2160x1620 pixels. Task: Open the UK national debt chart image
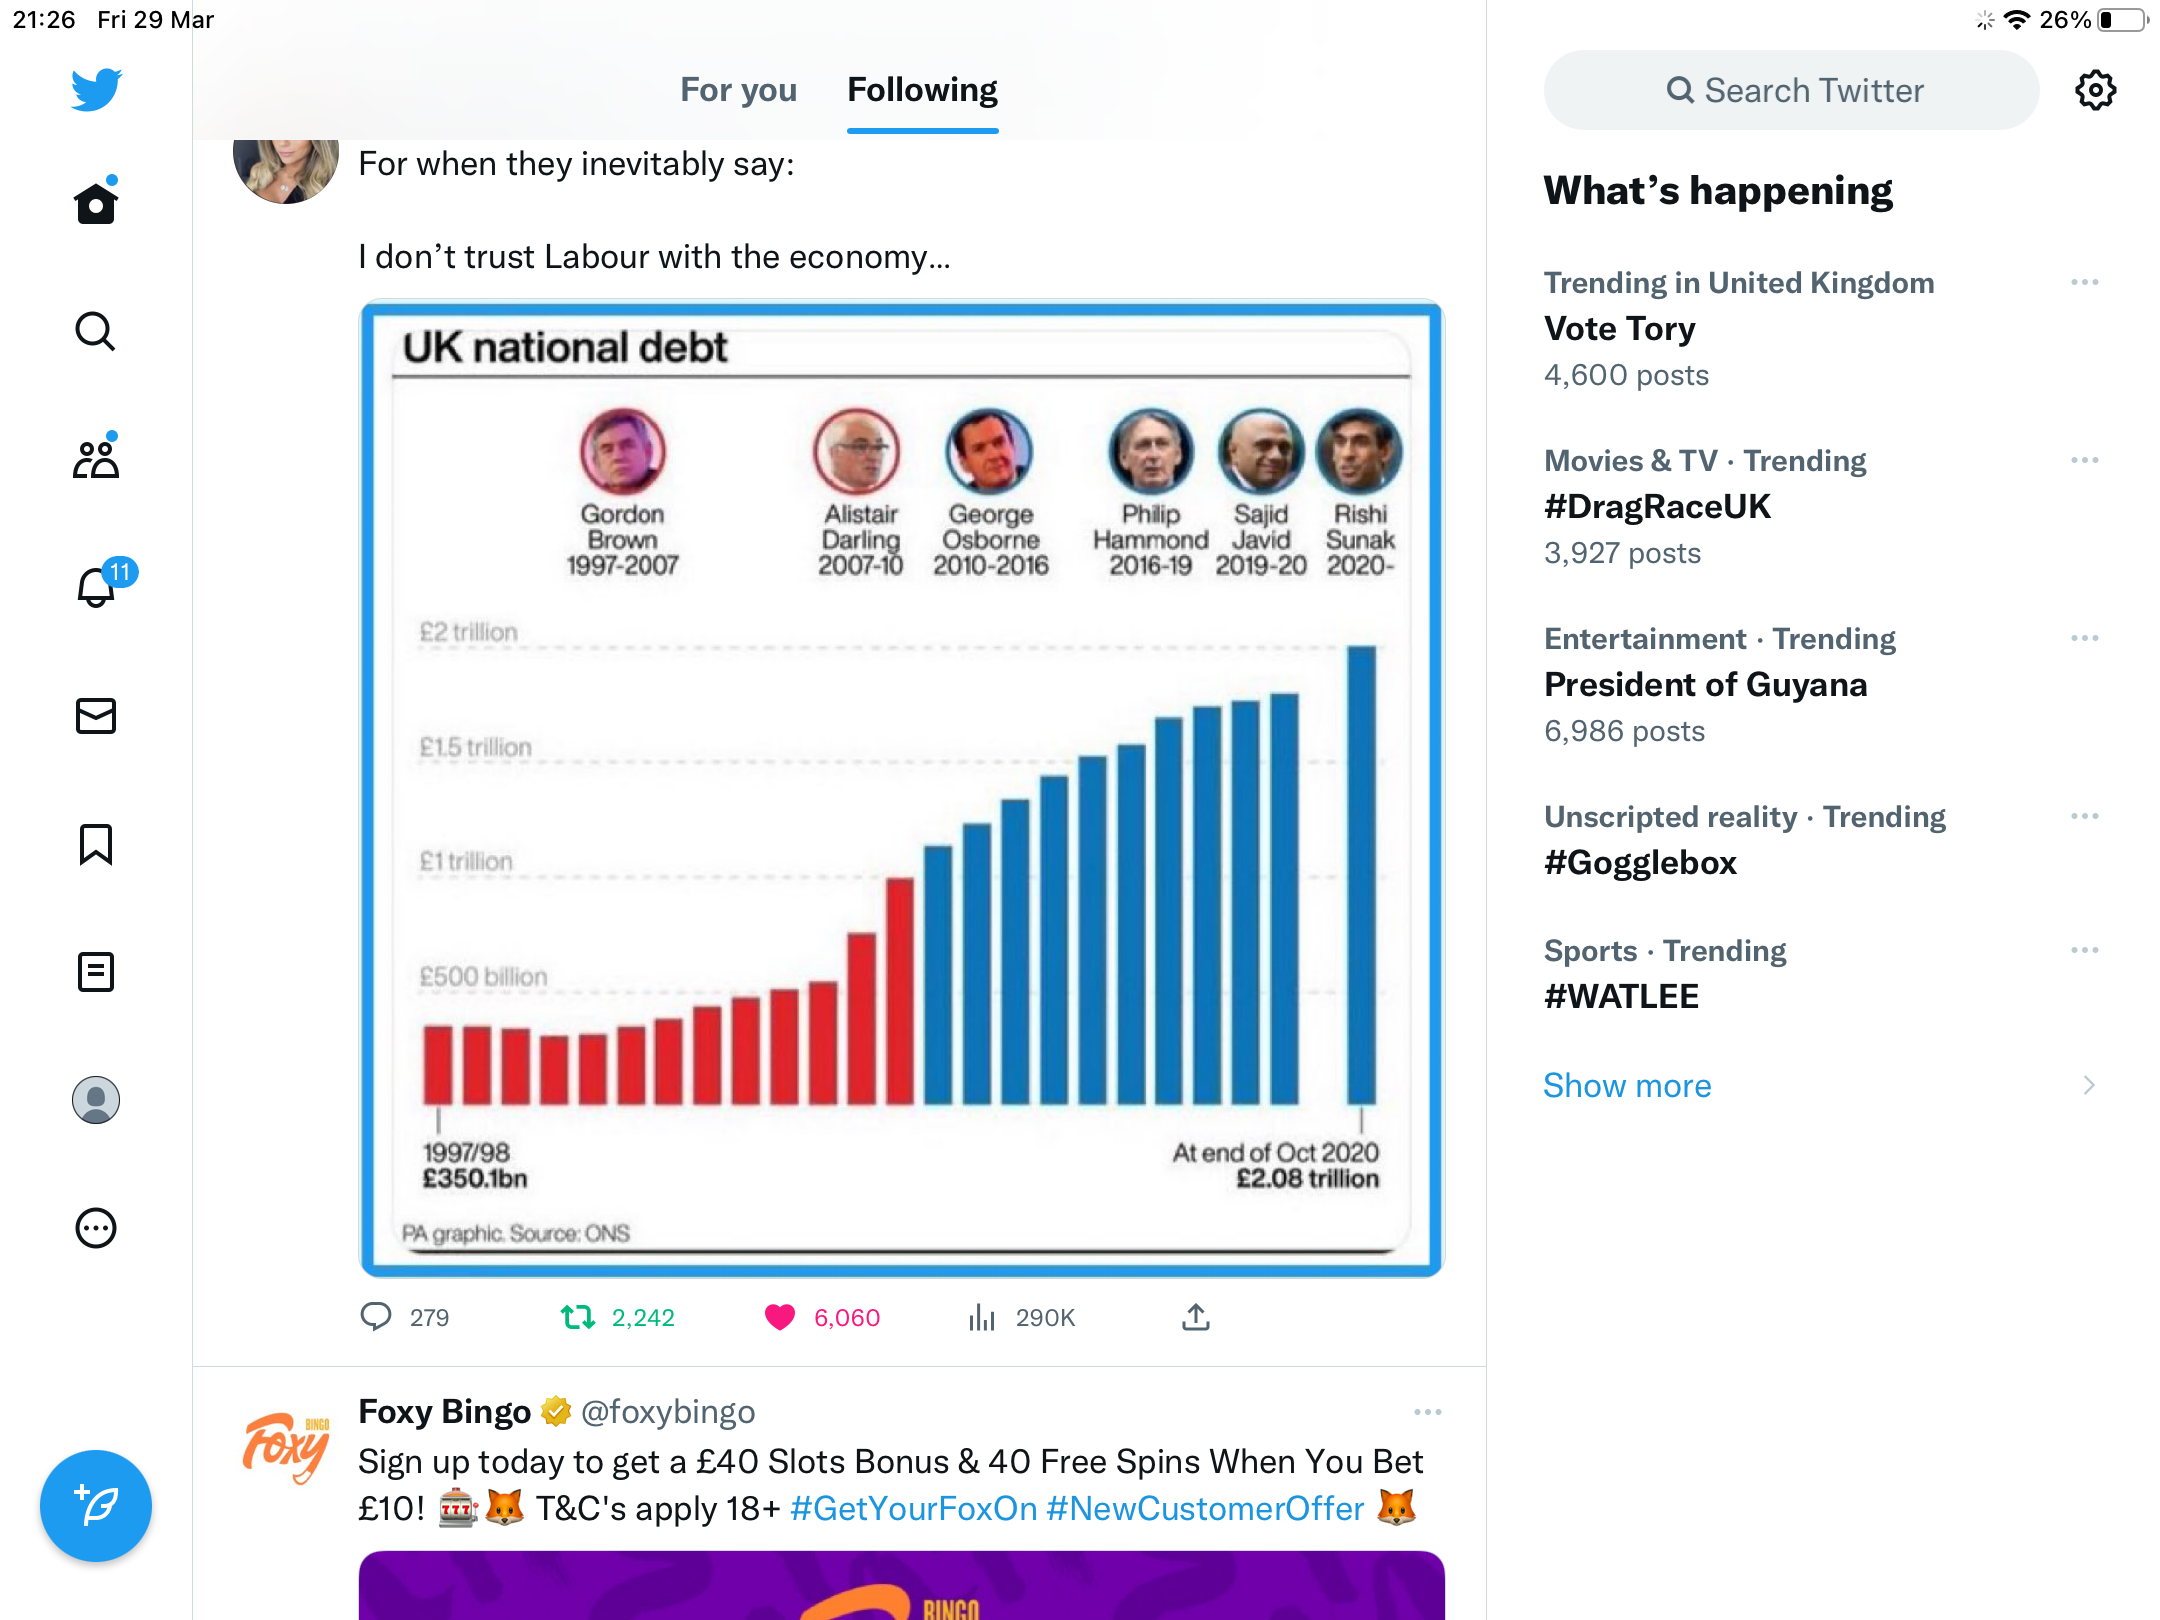point(902,789)
